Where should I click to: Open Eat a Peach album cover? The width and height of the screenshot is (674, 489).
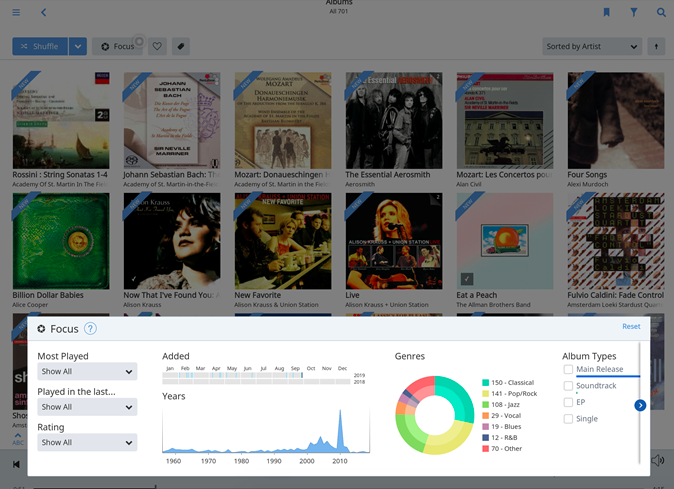pyautogui.click(x=505, y=241)
